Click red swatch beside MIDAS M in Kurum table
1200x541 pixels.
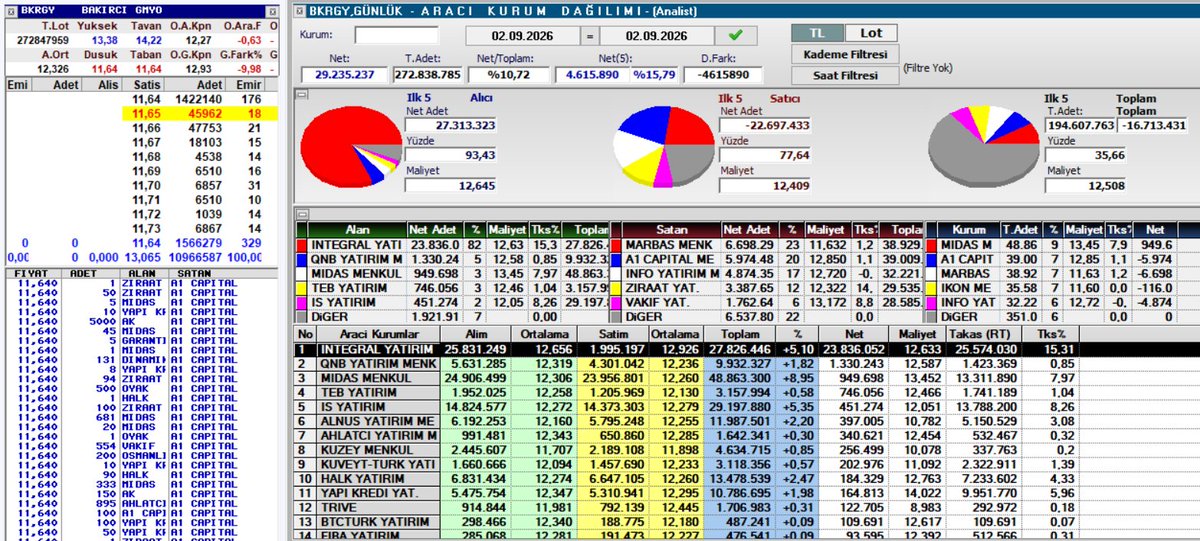931,244
